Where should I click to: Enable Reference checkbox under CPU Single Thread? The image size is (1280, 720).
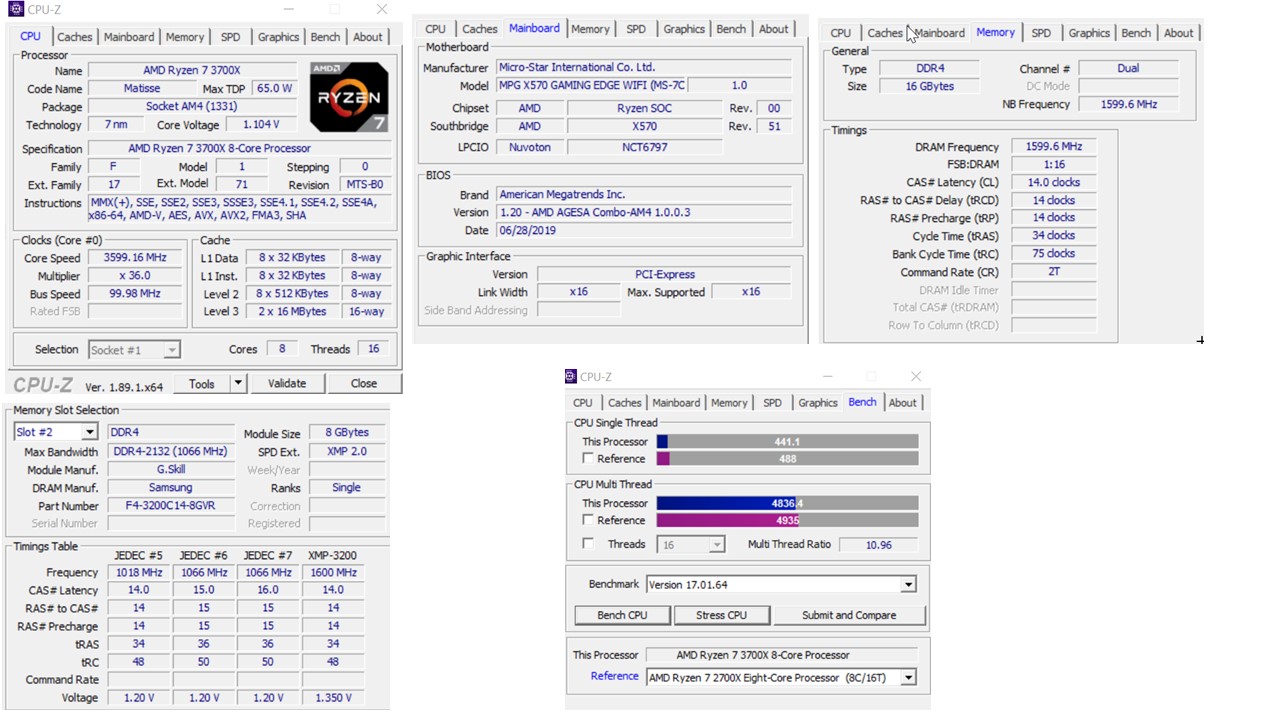588,459
